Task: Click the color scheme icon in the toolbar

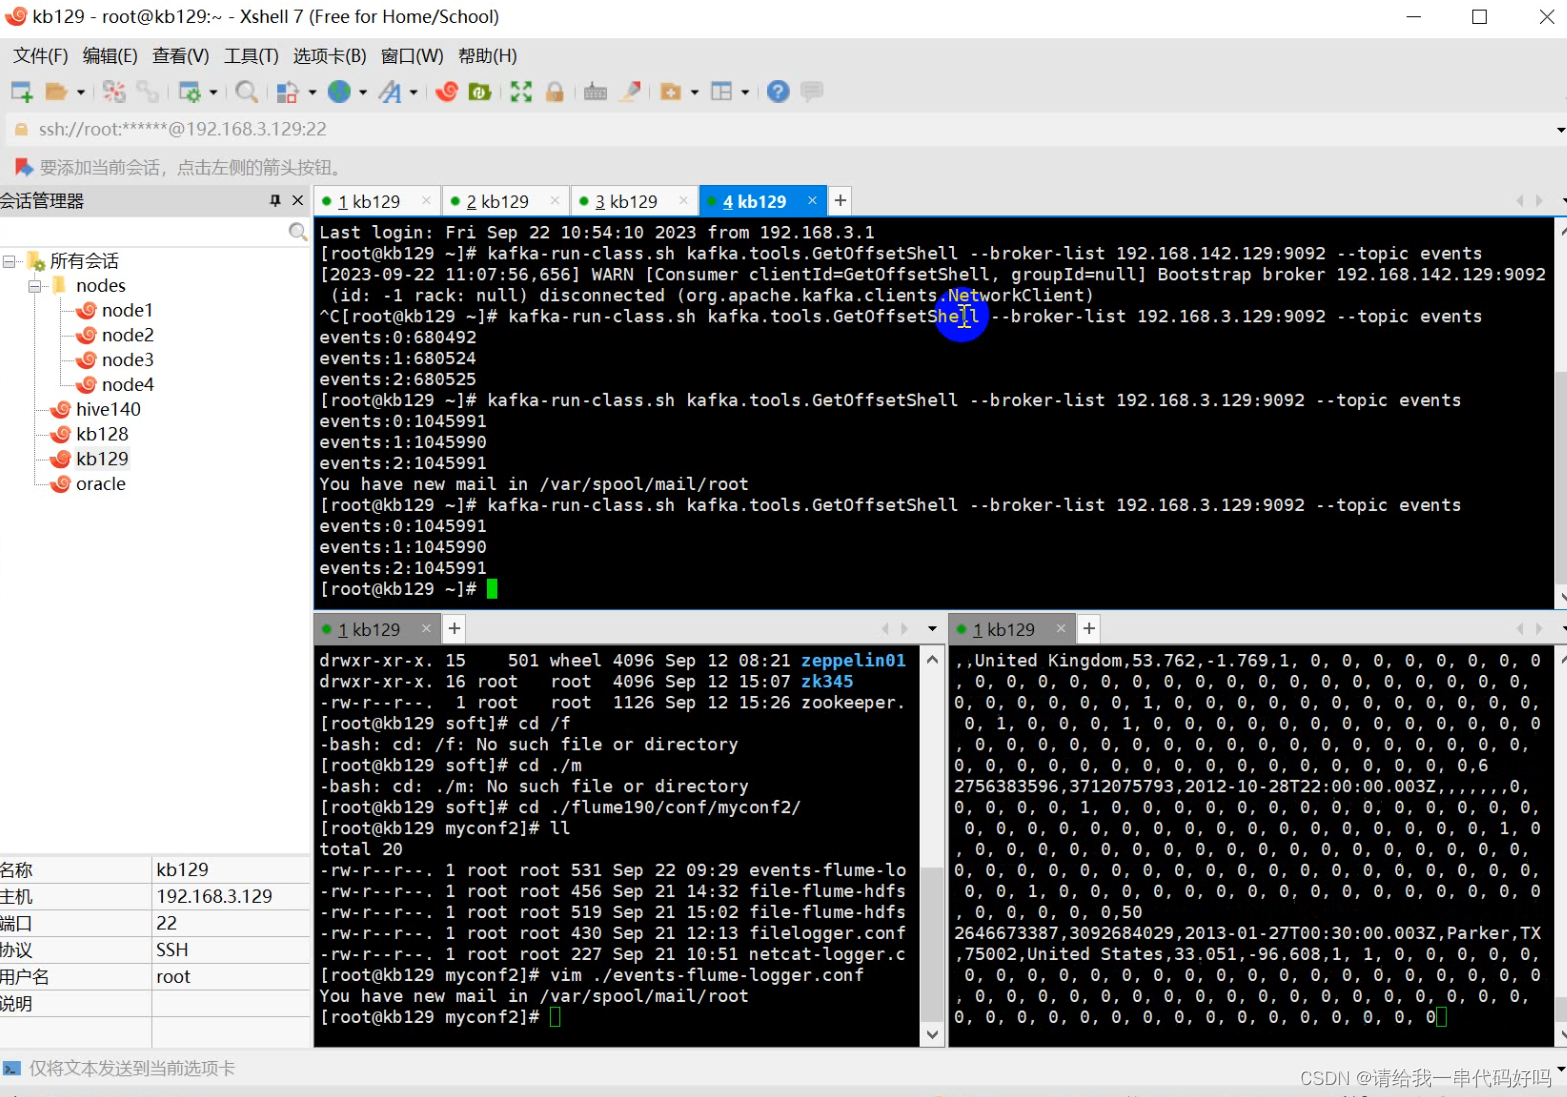Action: click(288, 92)
